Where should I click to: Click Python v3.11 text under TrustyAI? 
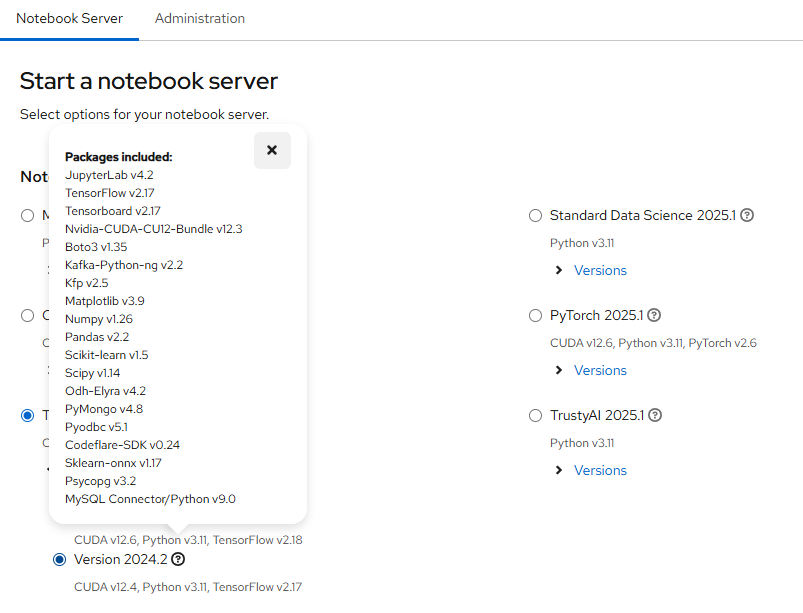point(582,442)
